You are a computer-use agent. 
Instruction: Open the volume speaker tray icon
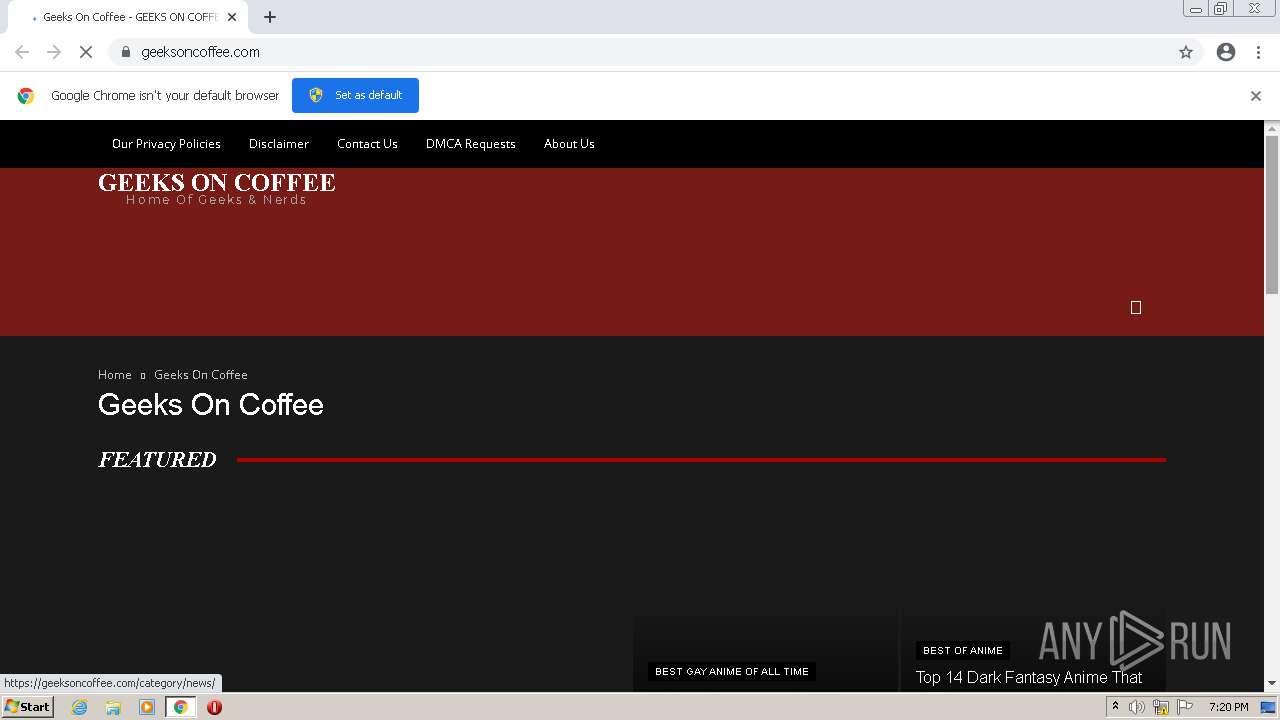coord(1137,707)
